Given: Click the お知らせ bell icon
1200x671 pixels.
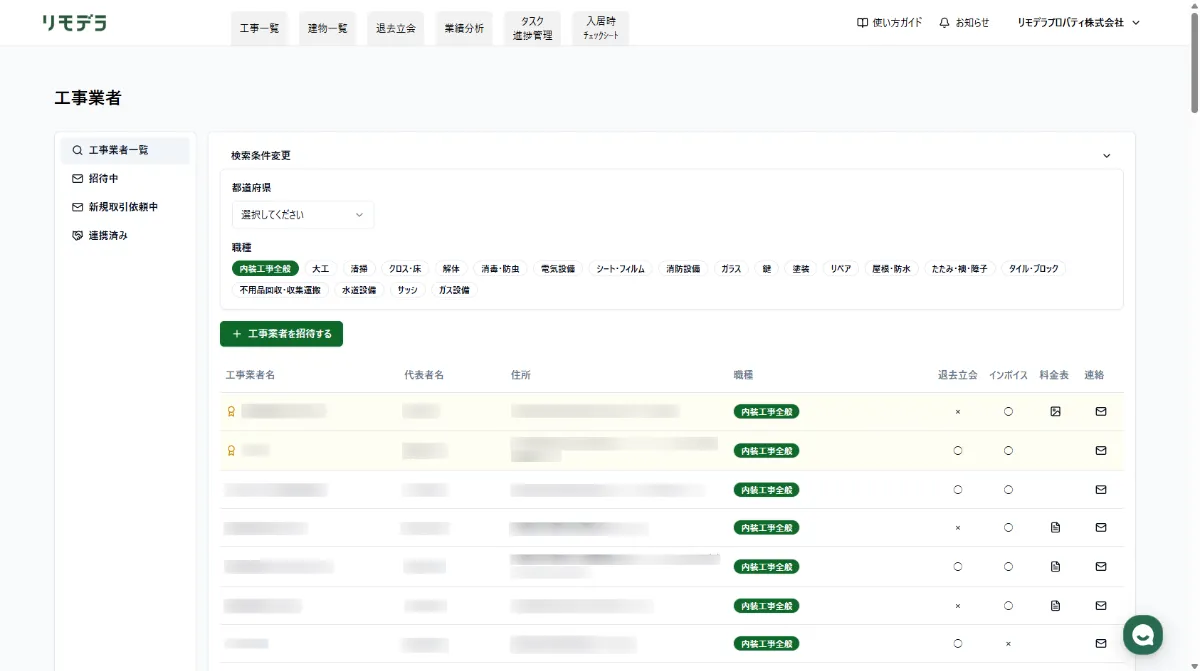Looking at the screenshot, I should point(944,22).
